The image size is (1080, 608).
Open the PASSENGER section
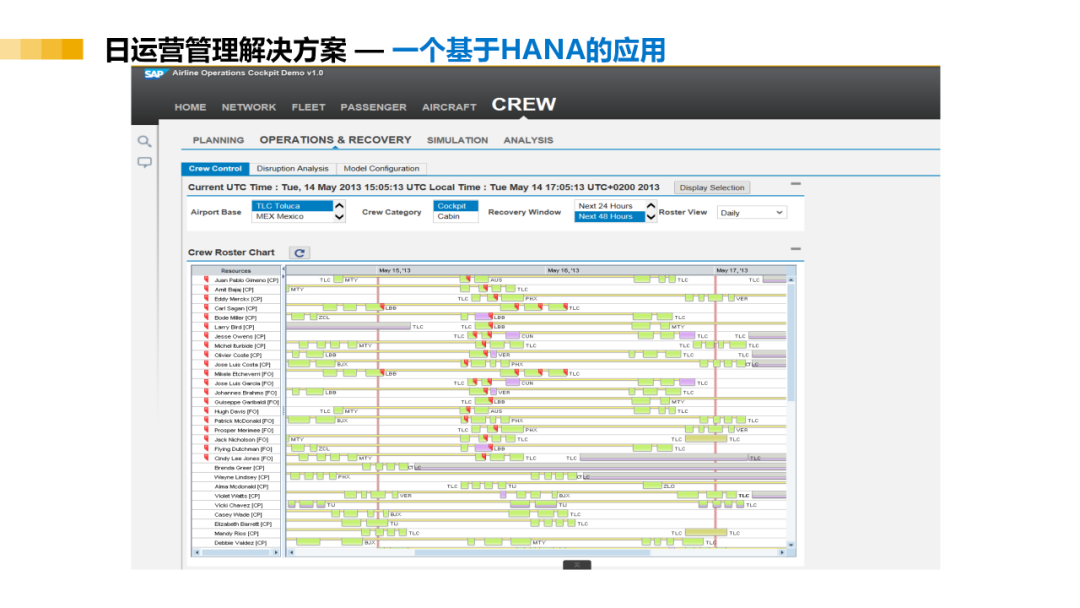[373, 107]
